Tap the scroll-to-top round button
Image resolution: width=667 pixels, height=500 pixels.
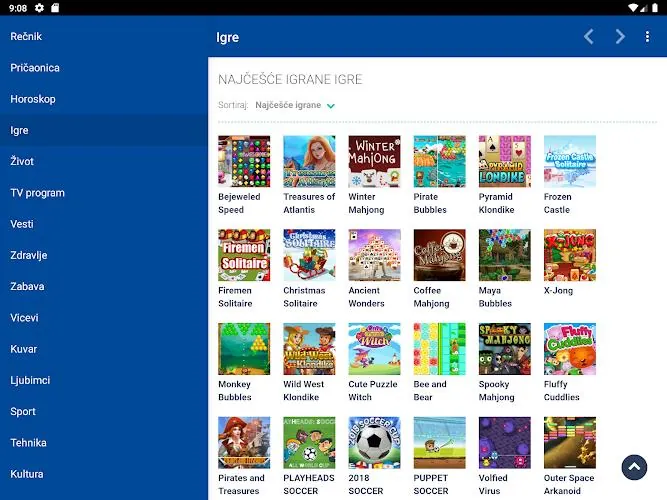[x=634, y=467]
